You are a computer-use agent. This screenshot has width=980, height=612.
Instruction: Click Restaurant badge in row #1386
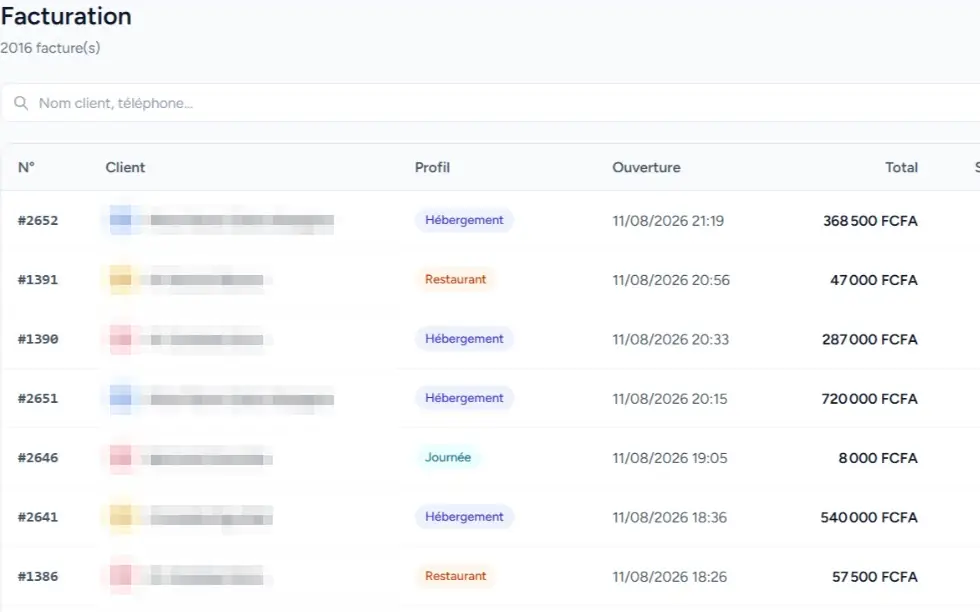click(x=455, y=576)
